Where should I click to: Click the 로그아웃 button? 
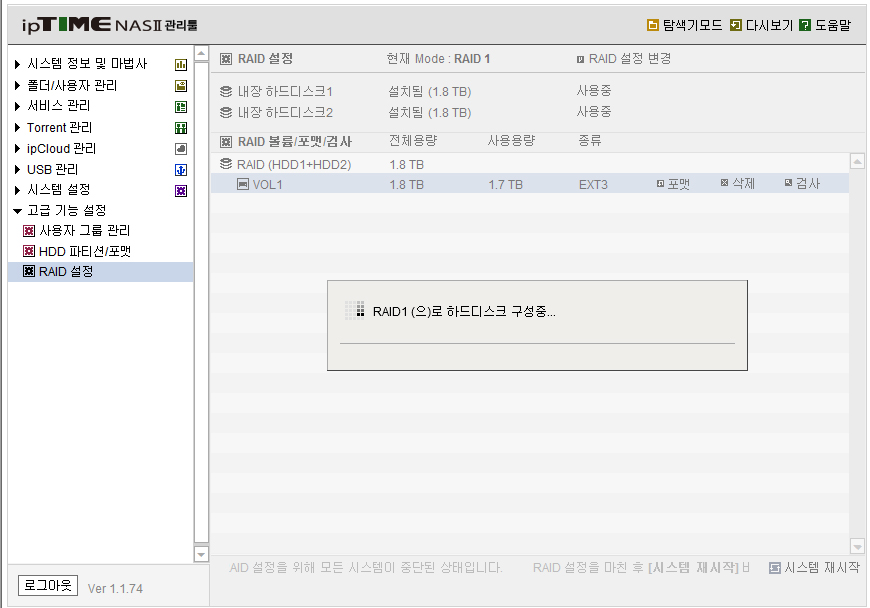(48, 585)
